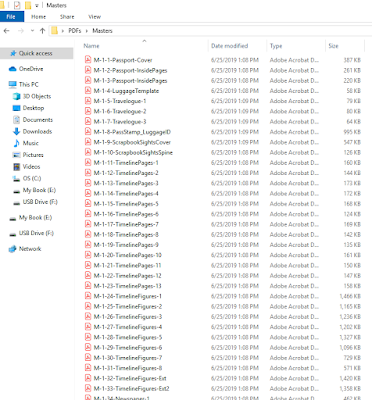Click PDF icon of M-1-24-TimelineFigures-1
This screenshot has height=400, width=372.
pos(88,296)
